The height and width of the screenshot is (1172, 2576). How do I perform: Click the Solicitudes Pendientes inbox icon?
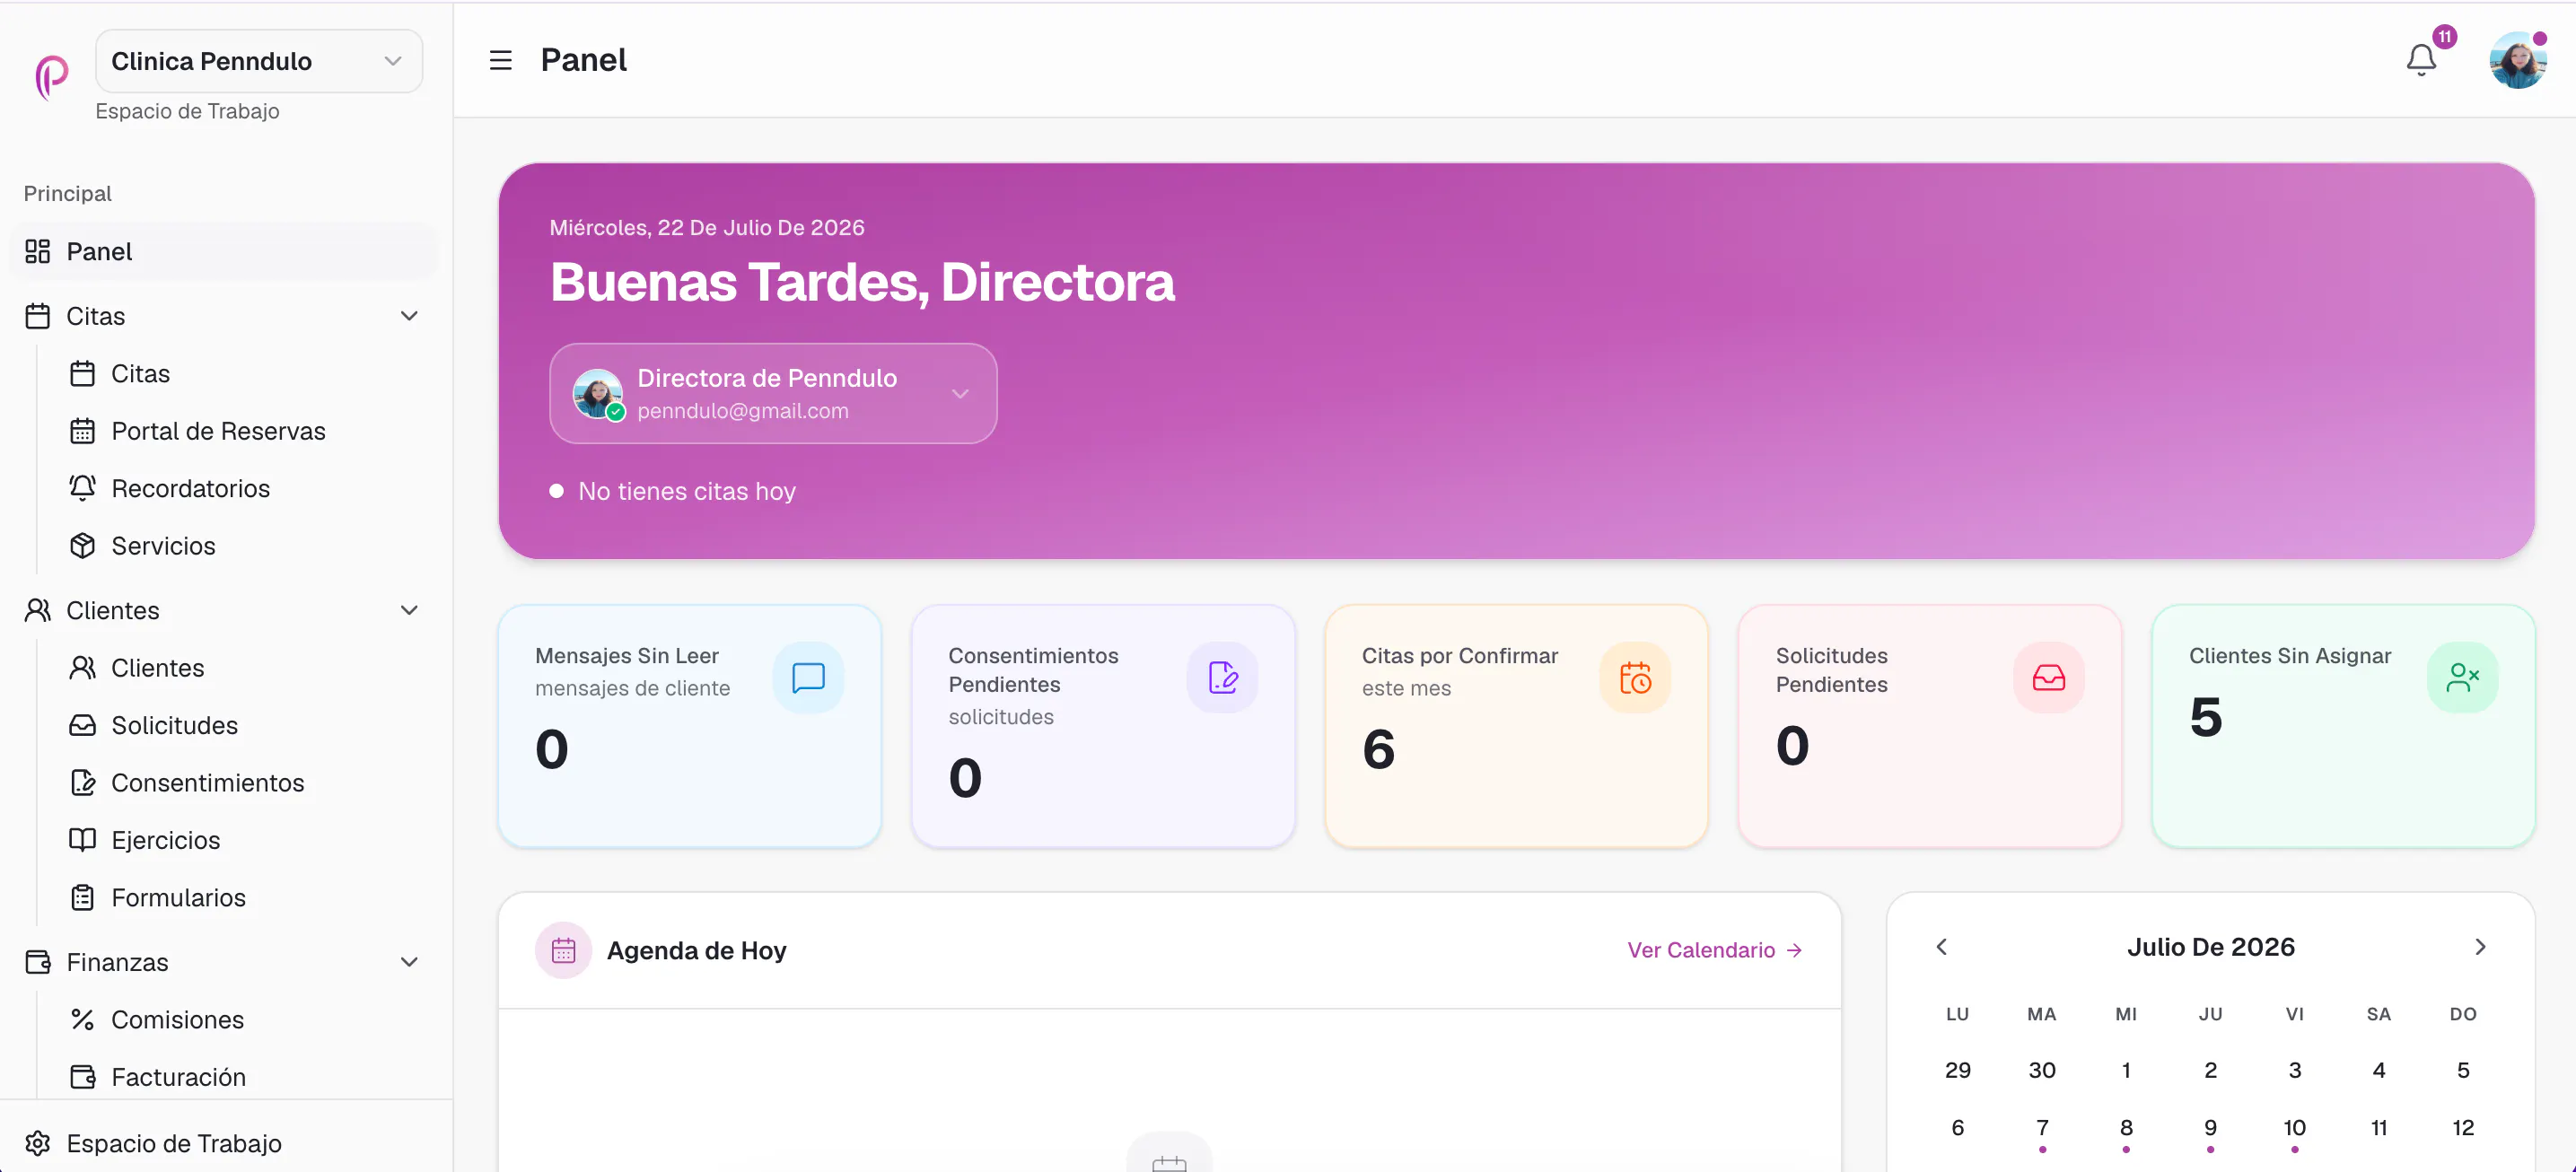click(x=2049, y=677)
